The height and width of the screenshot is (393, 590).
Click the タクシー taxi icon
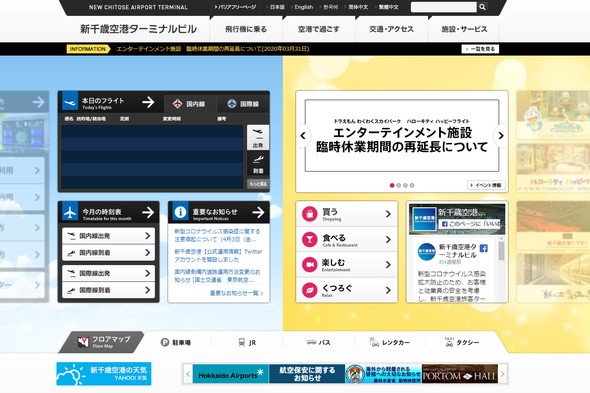449,342
